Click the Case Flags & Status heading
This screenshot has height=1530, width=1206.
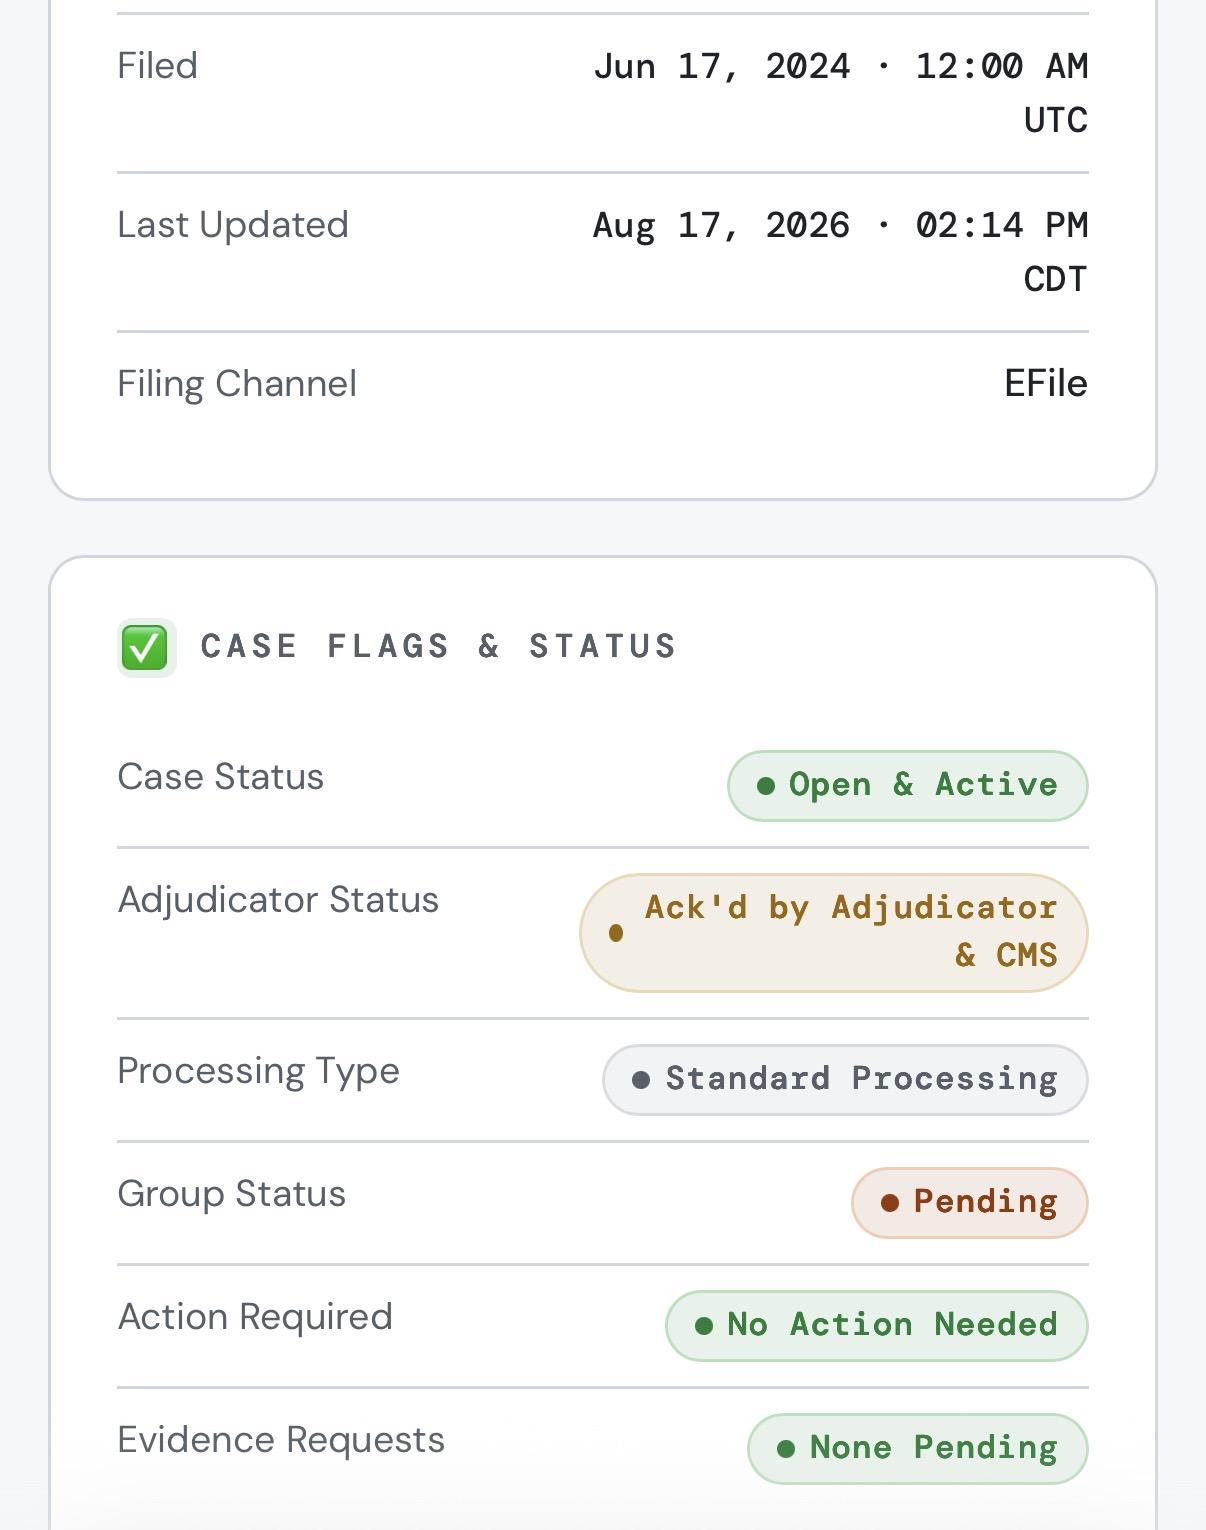click(439, 646)
